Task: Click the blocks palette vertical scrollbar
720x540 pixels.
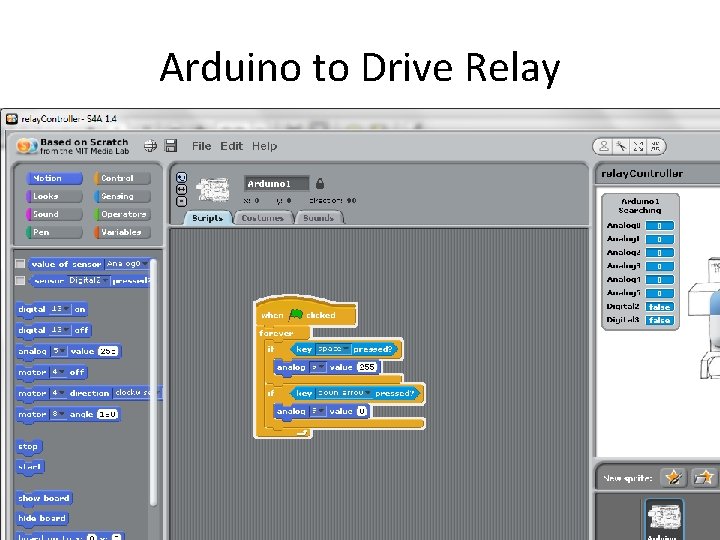Action: point(153,381)
